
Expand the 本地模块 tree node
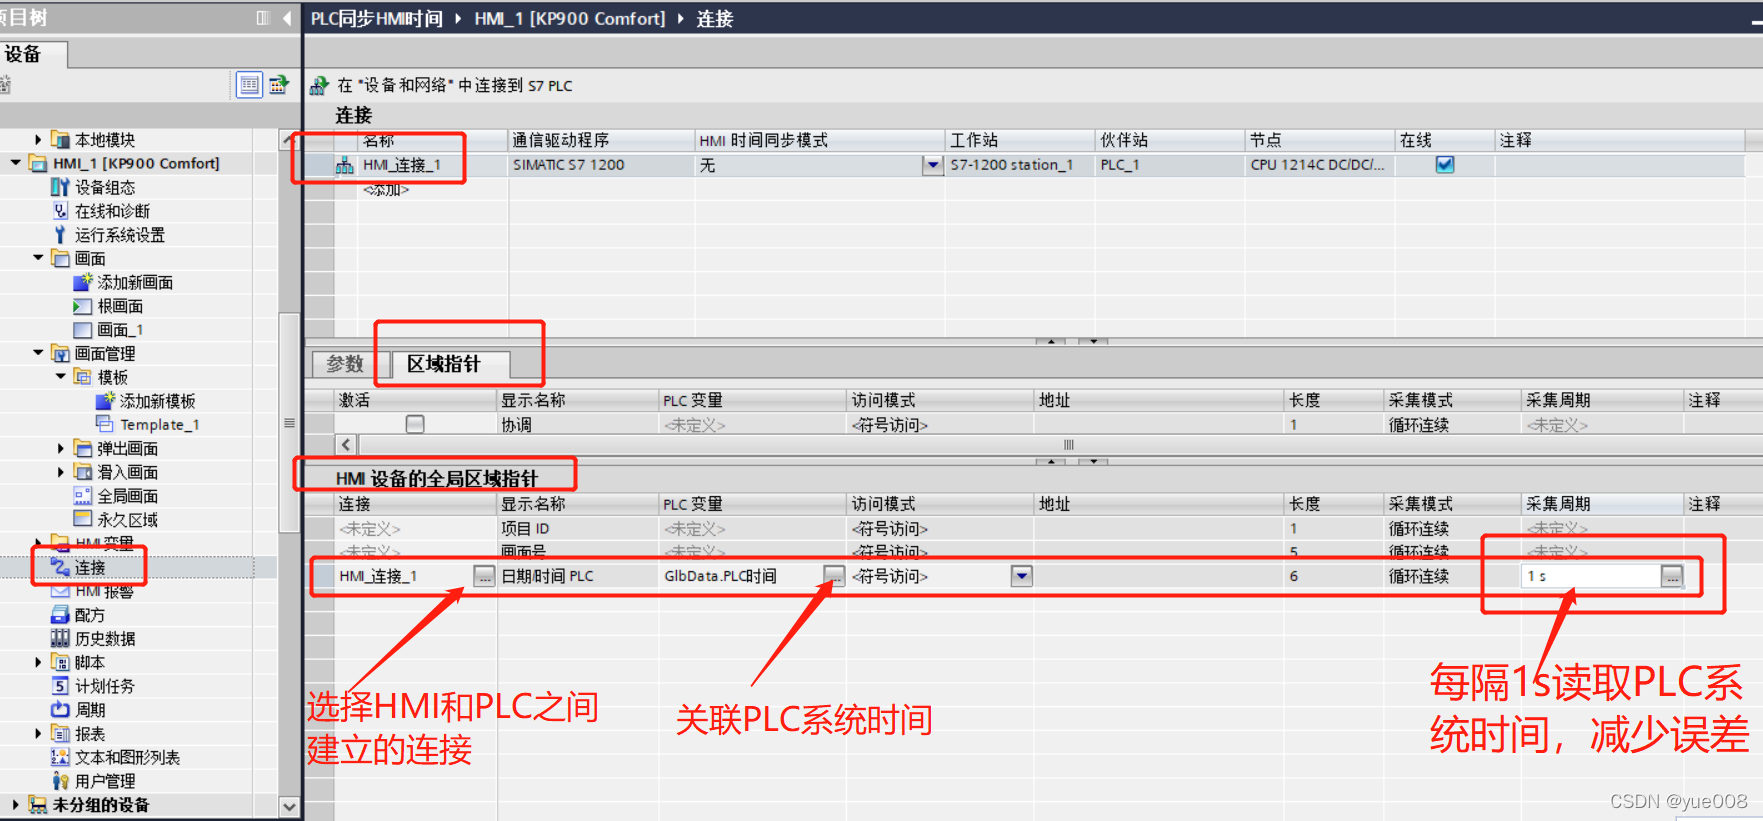[x=38, y=140]
